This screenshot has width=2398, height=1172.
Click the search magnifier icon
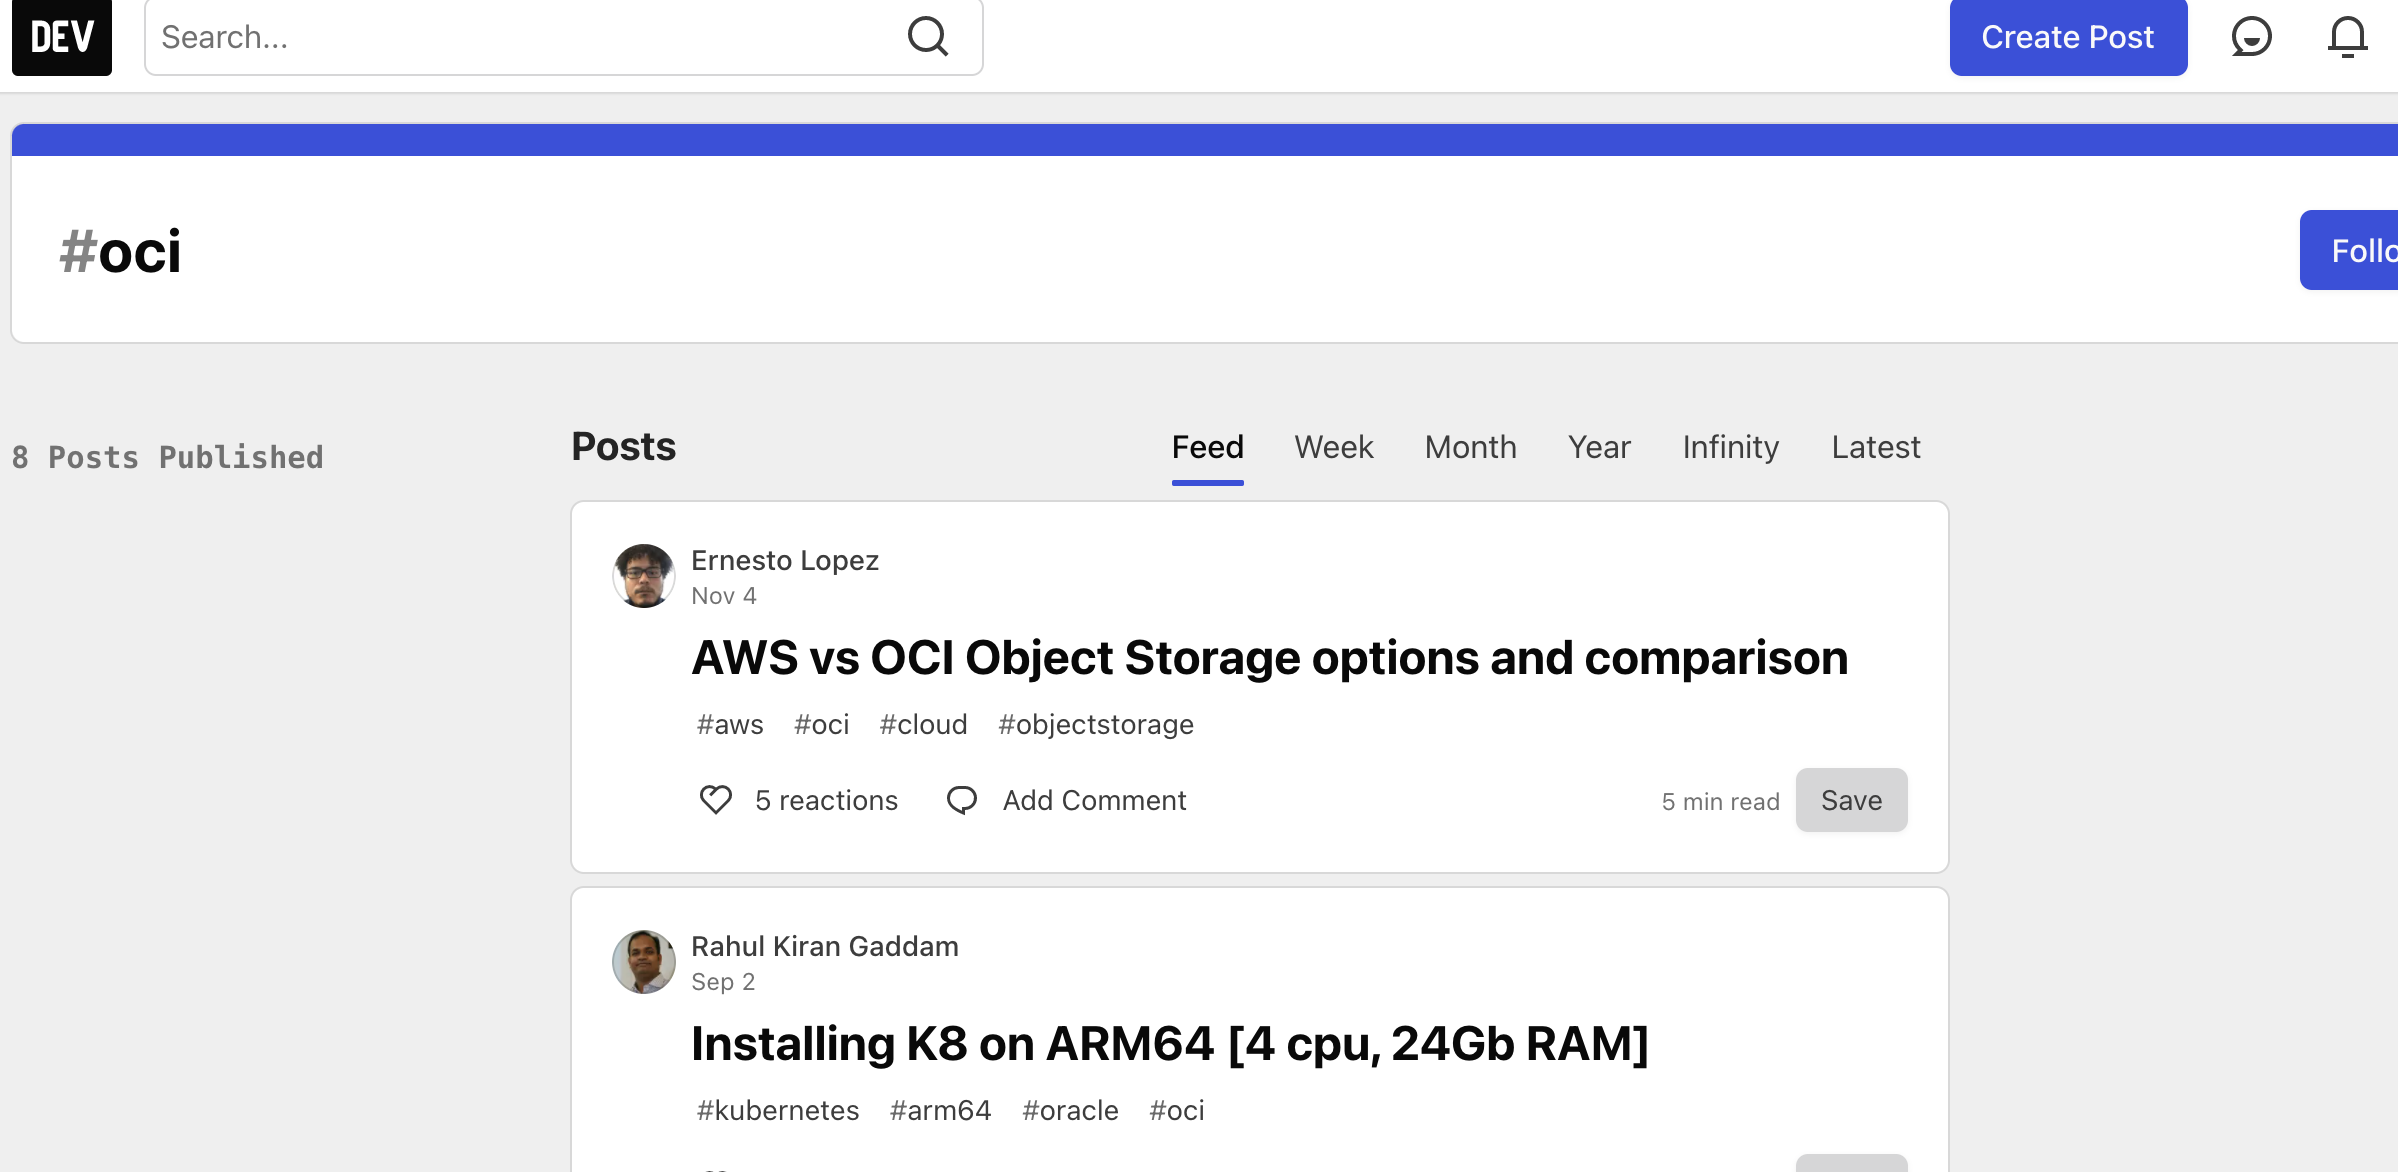928,36
